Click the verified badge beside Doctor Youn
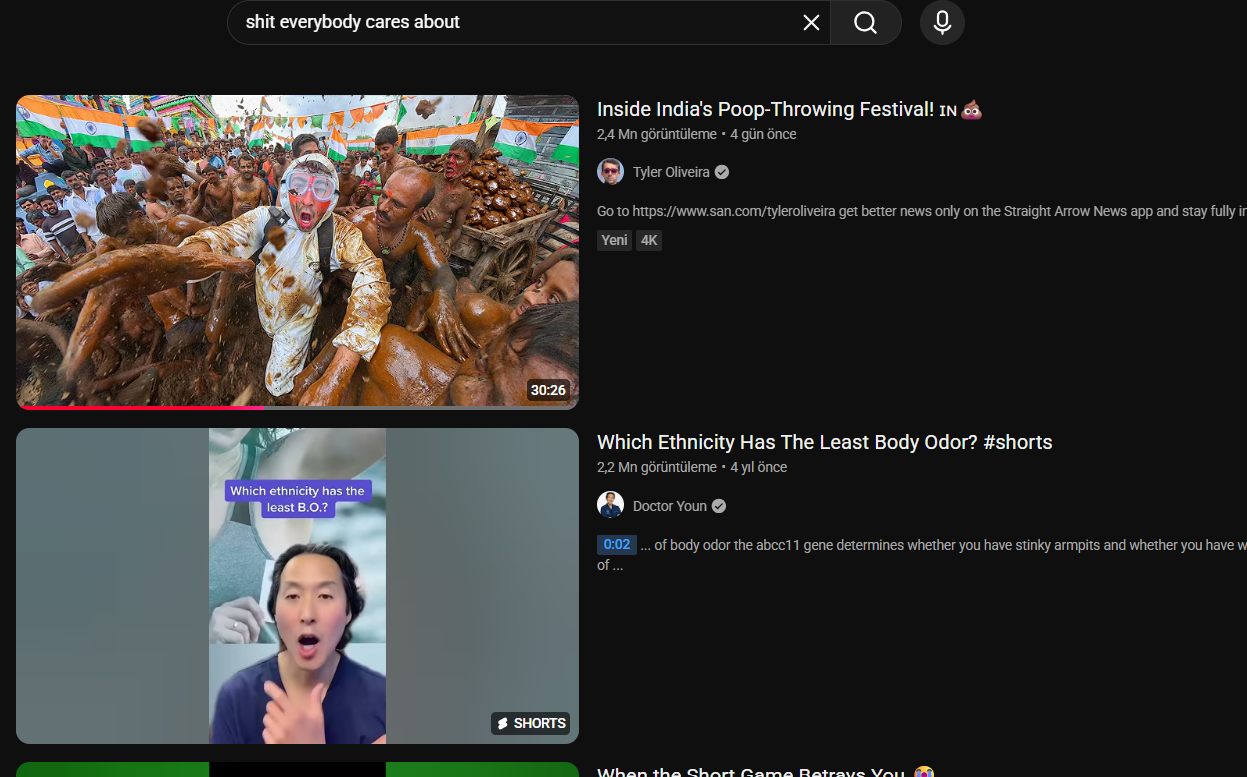Viewport: 1247px width, 777px height. [x=719, y=506]
